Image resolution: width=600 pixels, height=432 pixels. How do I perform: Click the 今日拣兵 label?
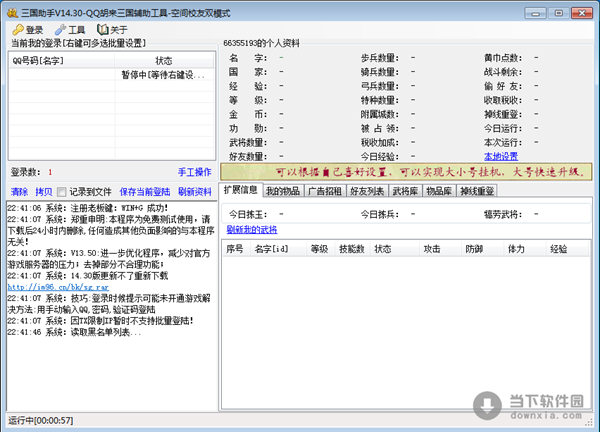click(x=380, y=214)
